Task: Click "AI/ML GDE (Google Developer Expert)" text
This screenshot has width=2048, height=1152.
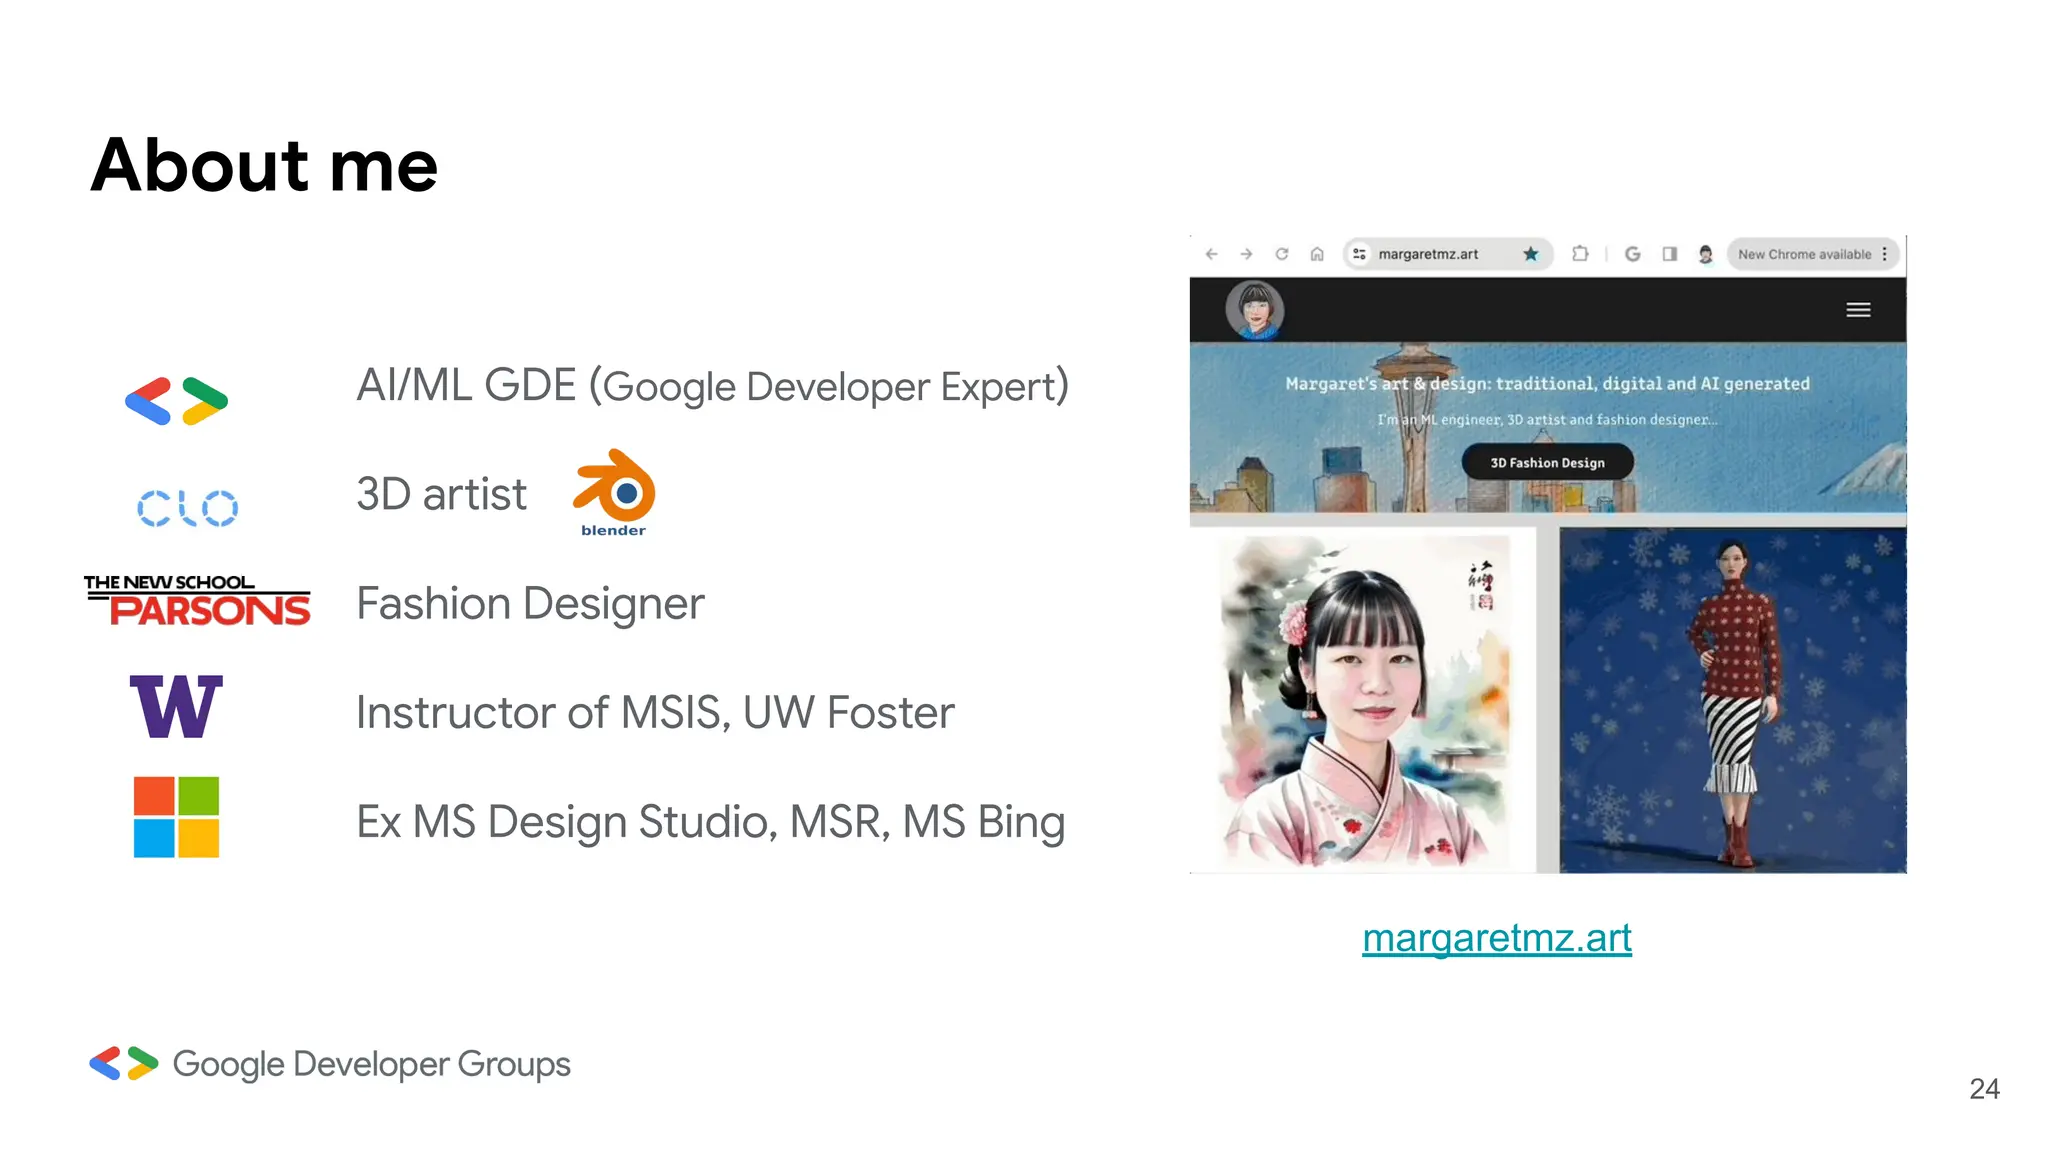Action: point(713,386)
